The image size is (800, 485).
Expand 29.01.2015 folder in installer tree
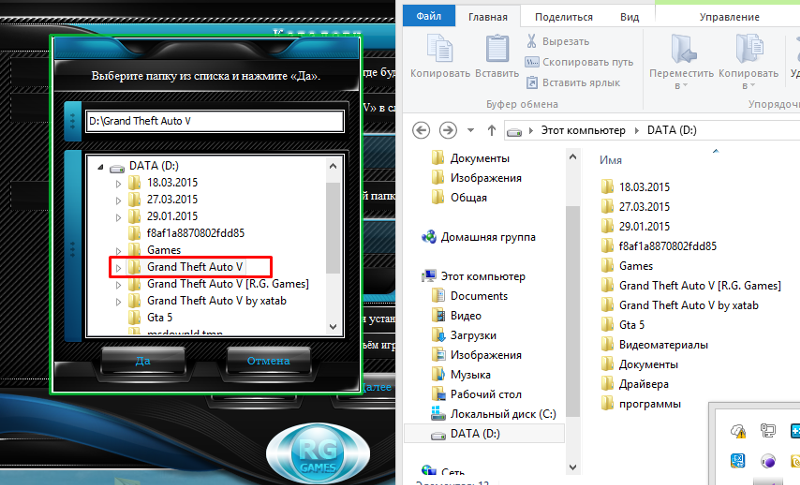[x=118, y=217]
